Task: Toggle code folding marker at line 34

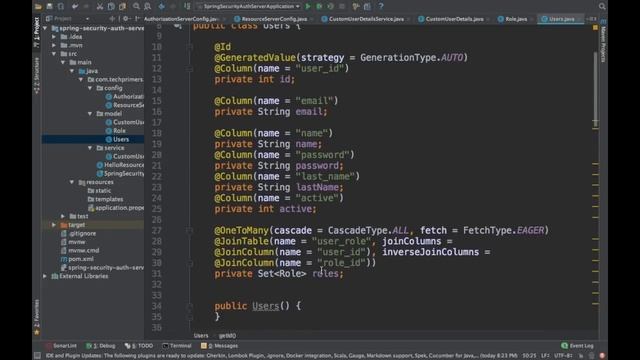Action: coord(190,306)
